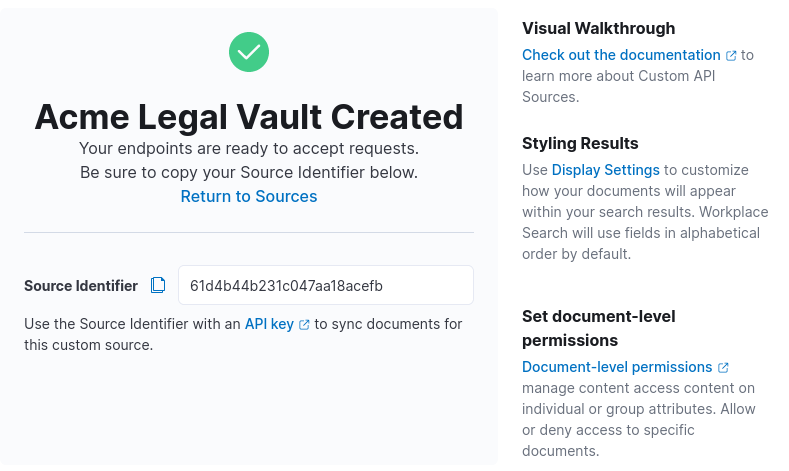
Task: Select the Visual Walkthrough heading
Action: pyautogui.click(x=598, y=28)
